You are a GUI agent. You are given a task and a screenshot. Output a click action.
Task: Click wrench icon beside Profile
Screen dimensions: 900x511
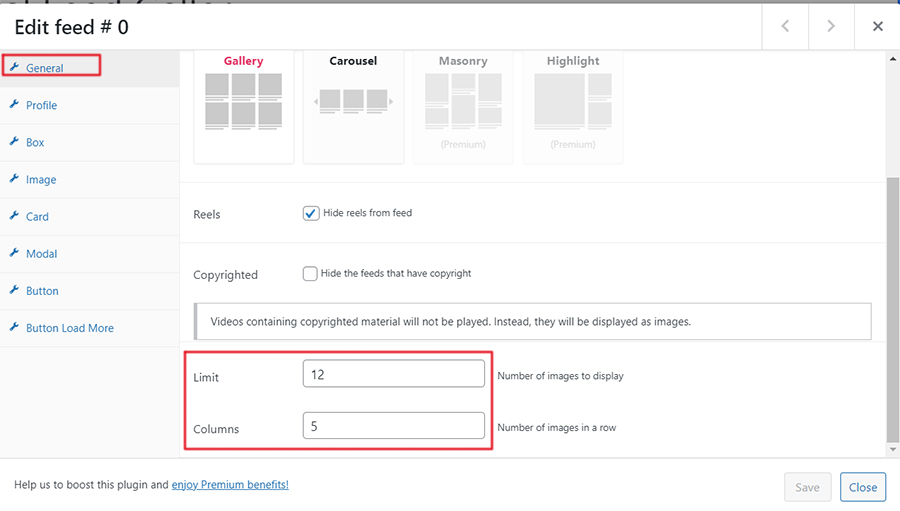[x=15, y=105]
